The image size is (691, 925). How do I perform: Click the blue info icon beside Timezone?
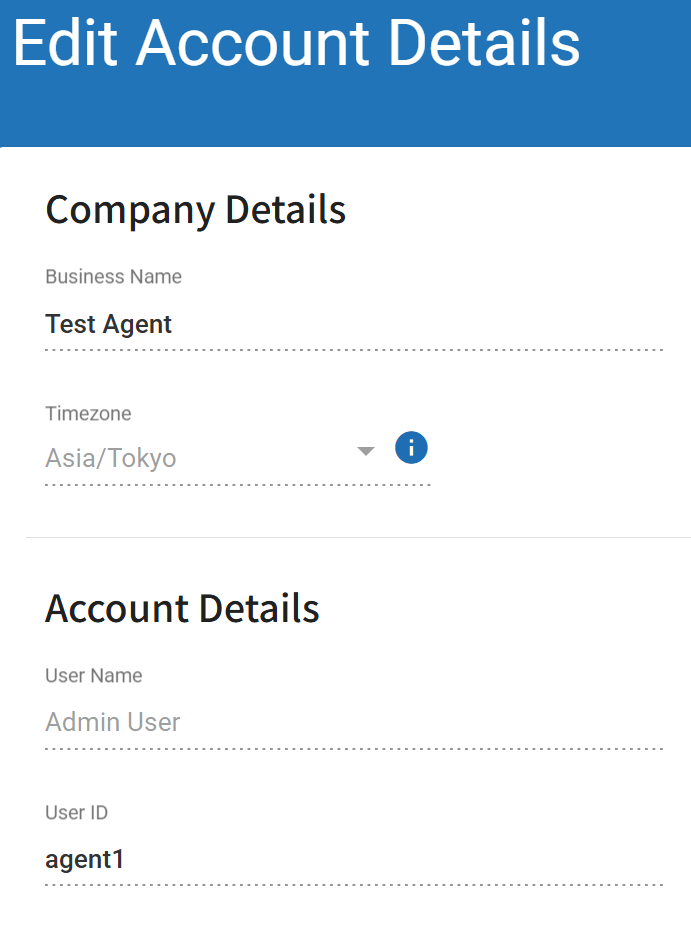pos(411,448)
